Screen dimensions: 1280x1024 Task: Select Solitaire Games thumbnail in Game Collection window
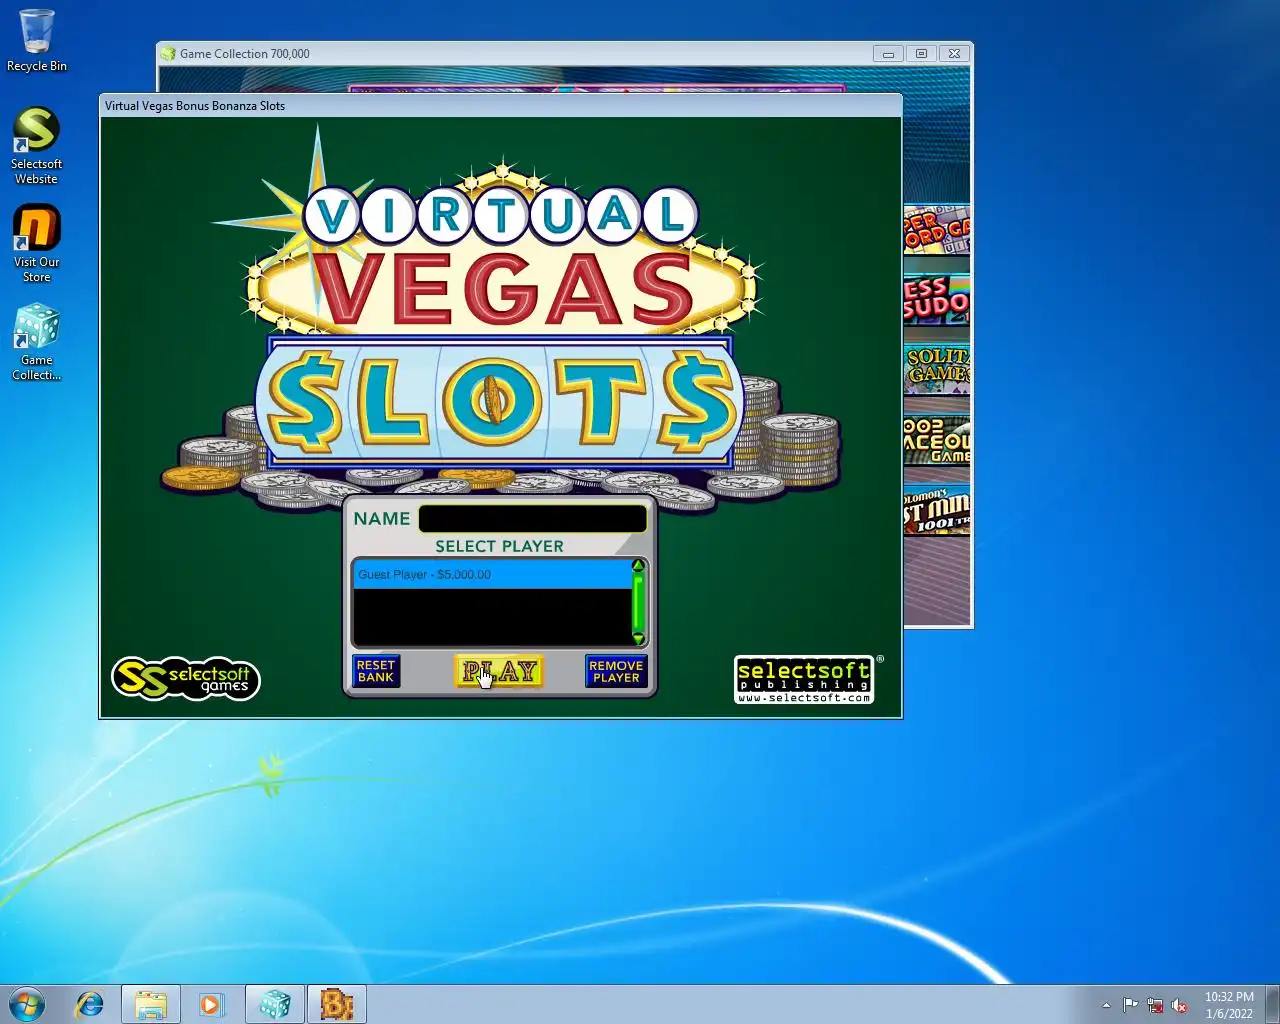(x=937, y=370)
